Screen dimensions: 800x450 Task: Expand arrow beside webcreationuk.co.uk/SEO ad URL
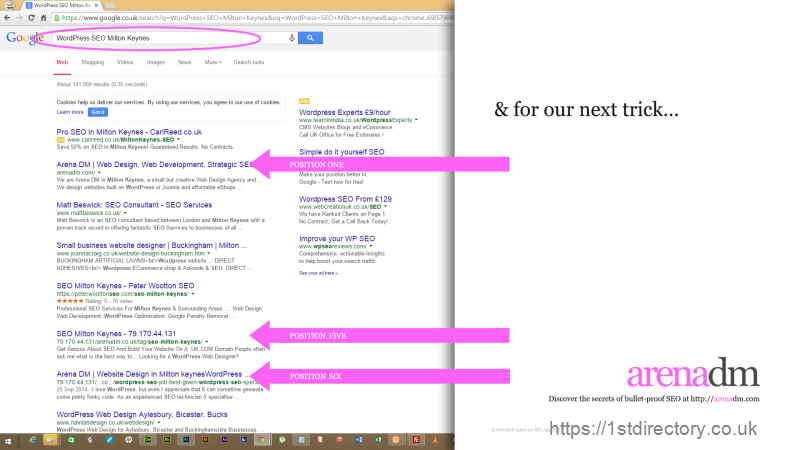[385, 207]
